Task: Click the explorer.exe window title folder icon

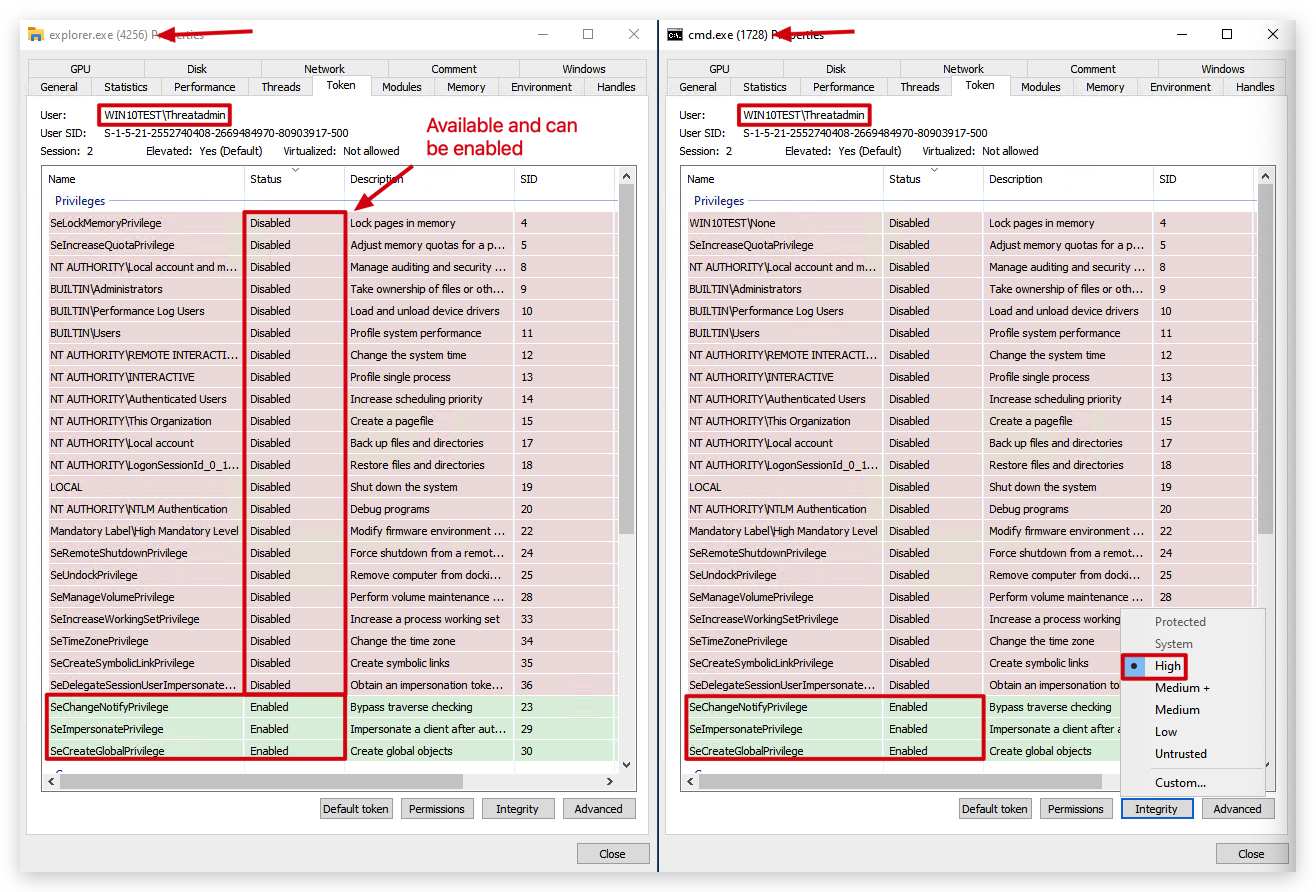Action: [36, 34]
